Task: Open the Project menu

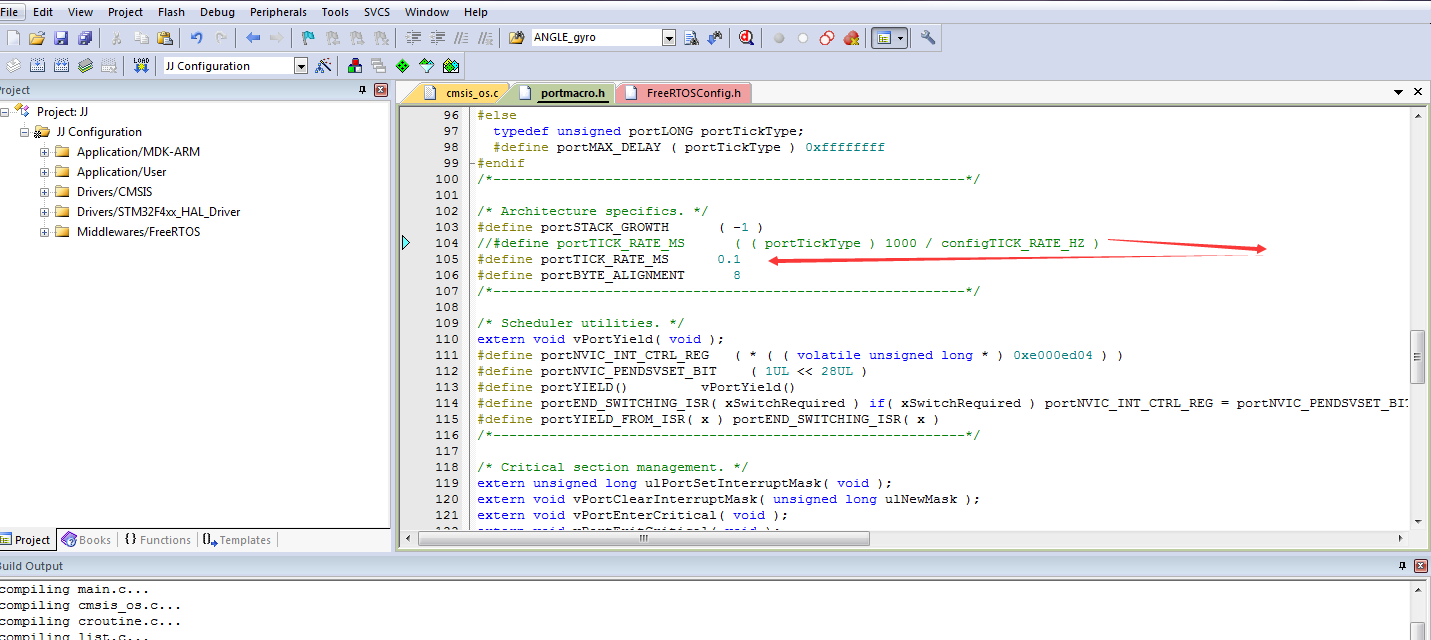Action: [x=125, y=12]
